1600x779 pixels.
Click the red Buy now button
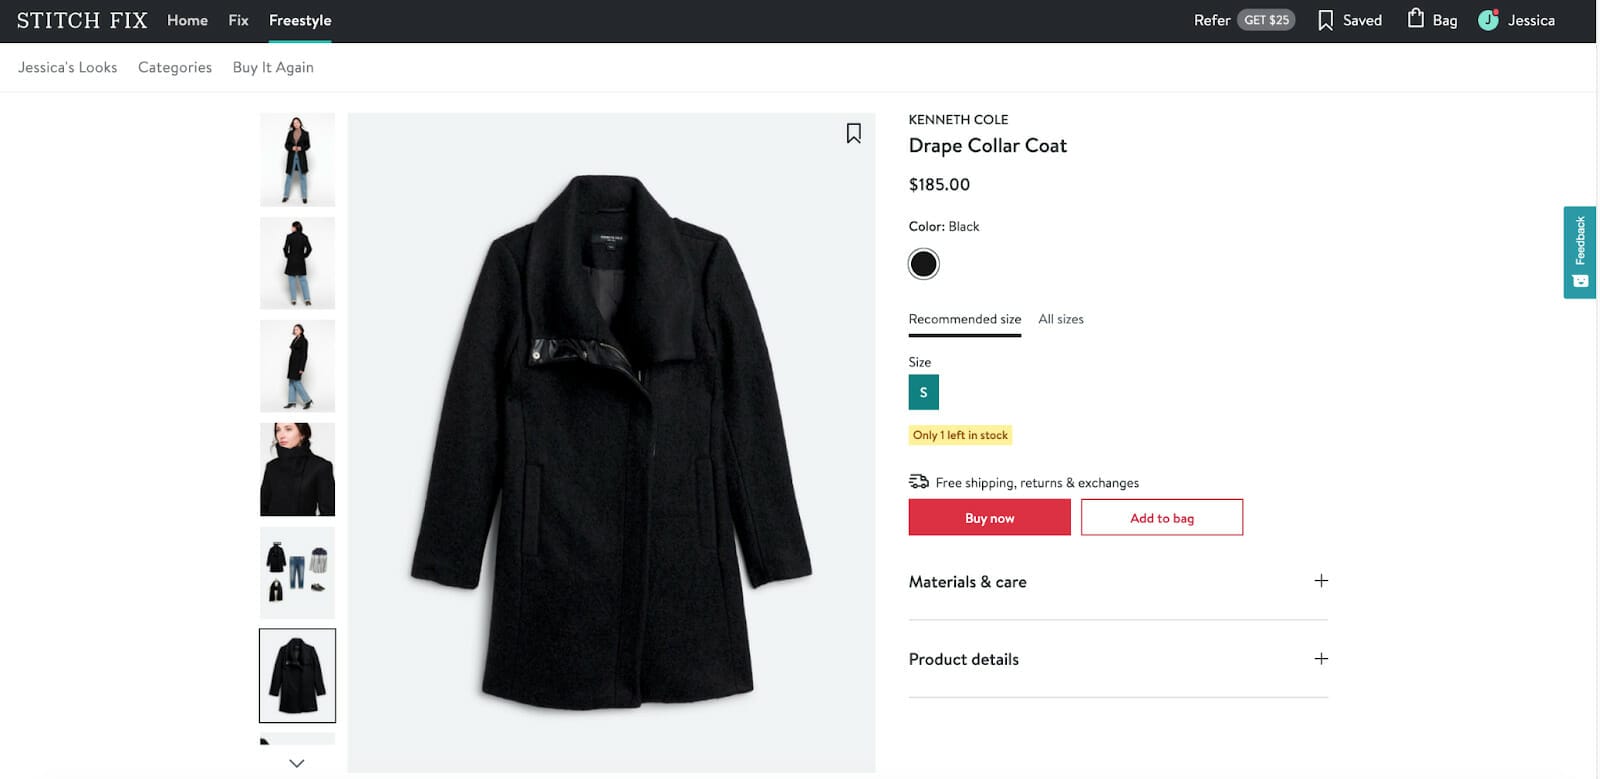point(989,518)
